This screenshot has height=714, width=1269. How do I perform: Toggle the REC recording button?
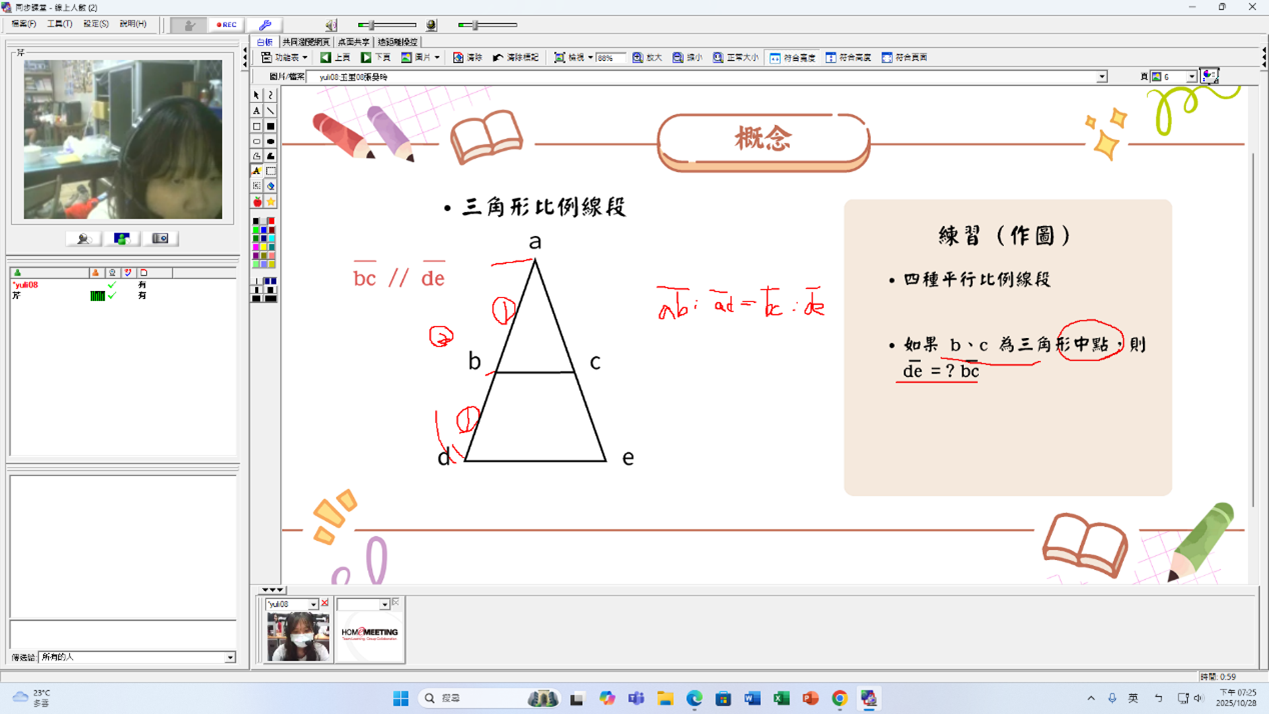click(227, 25)
